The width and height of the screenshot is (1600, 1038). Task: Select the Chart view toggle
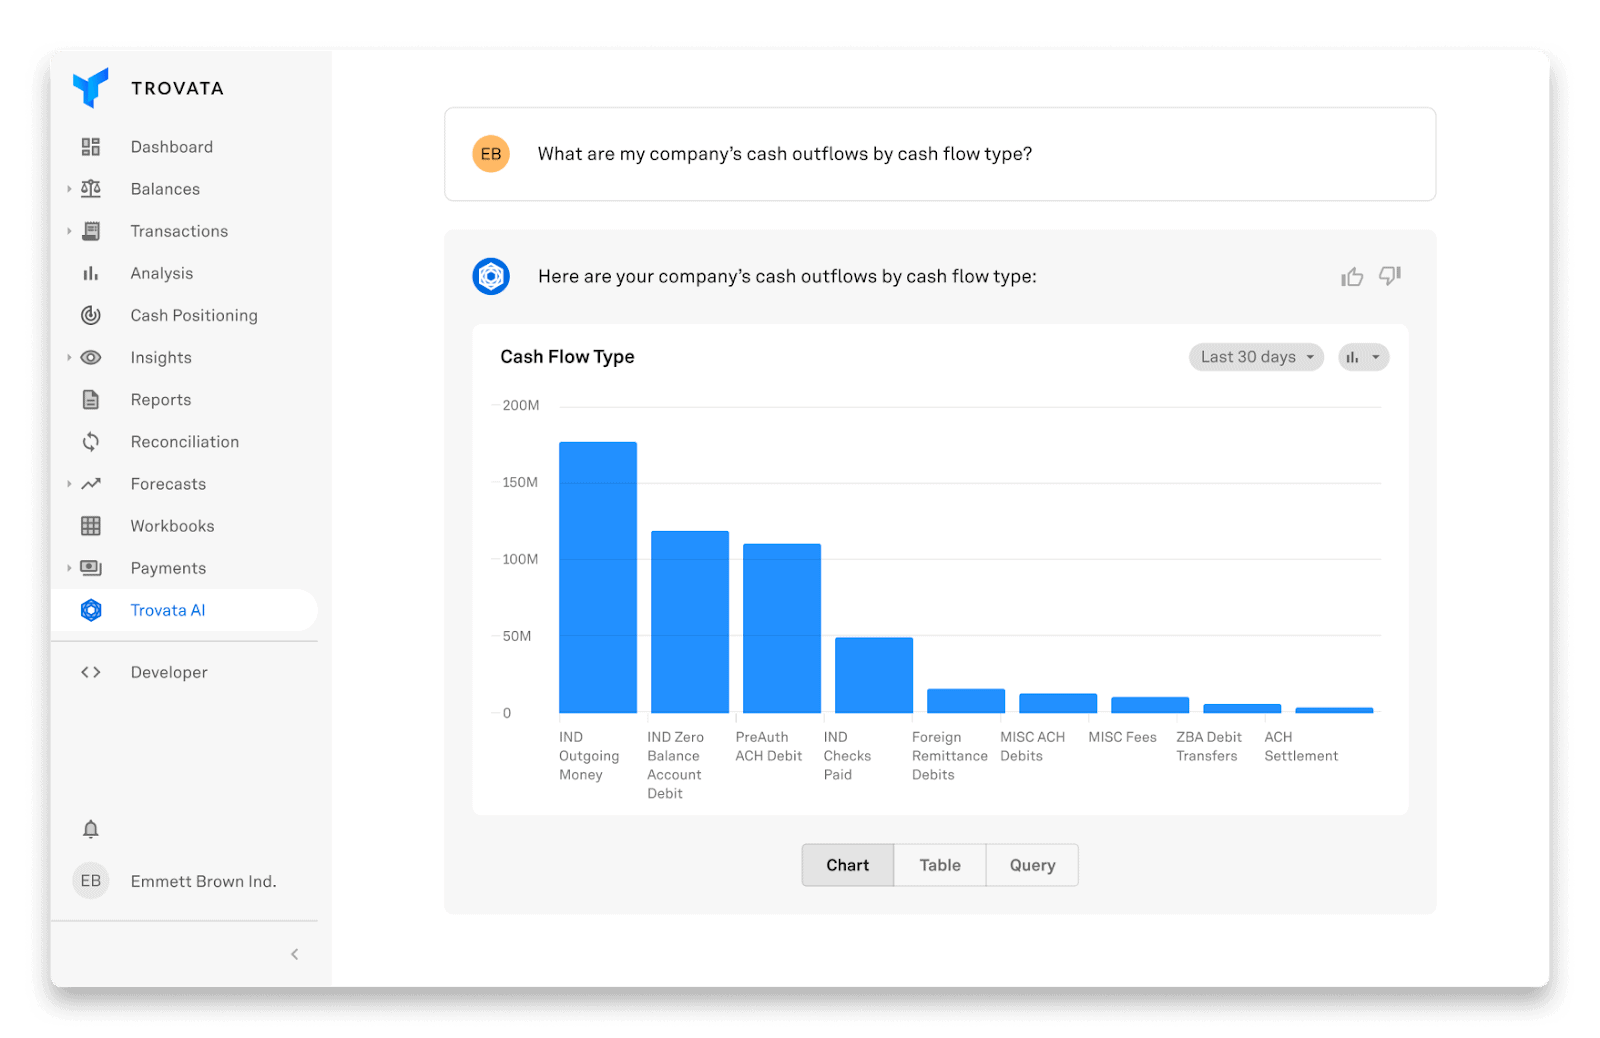[x=847, y=865]
